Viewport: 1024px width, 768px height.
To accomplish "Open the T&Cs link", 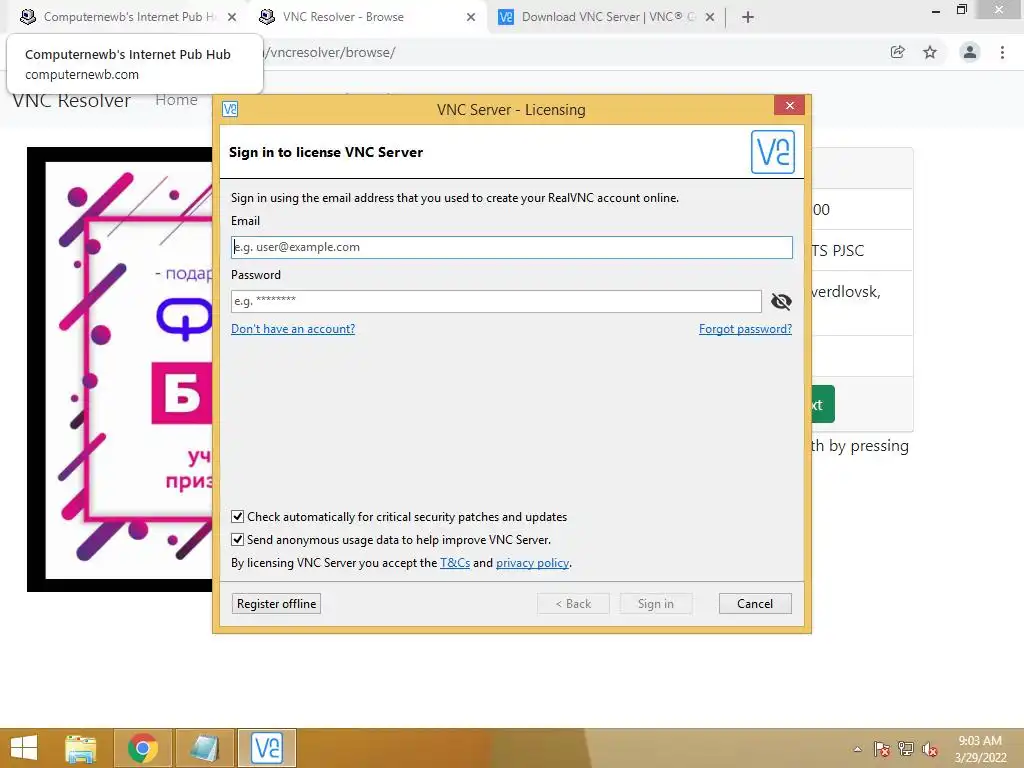I will tap(455, 562).
